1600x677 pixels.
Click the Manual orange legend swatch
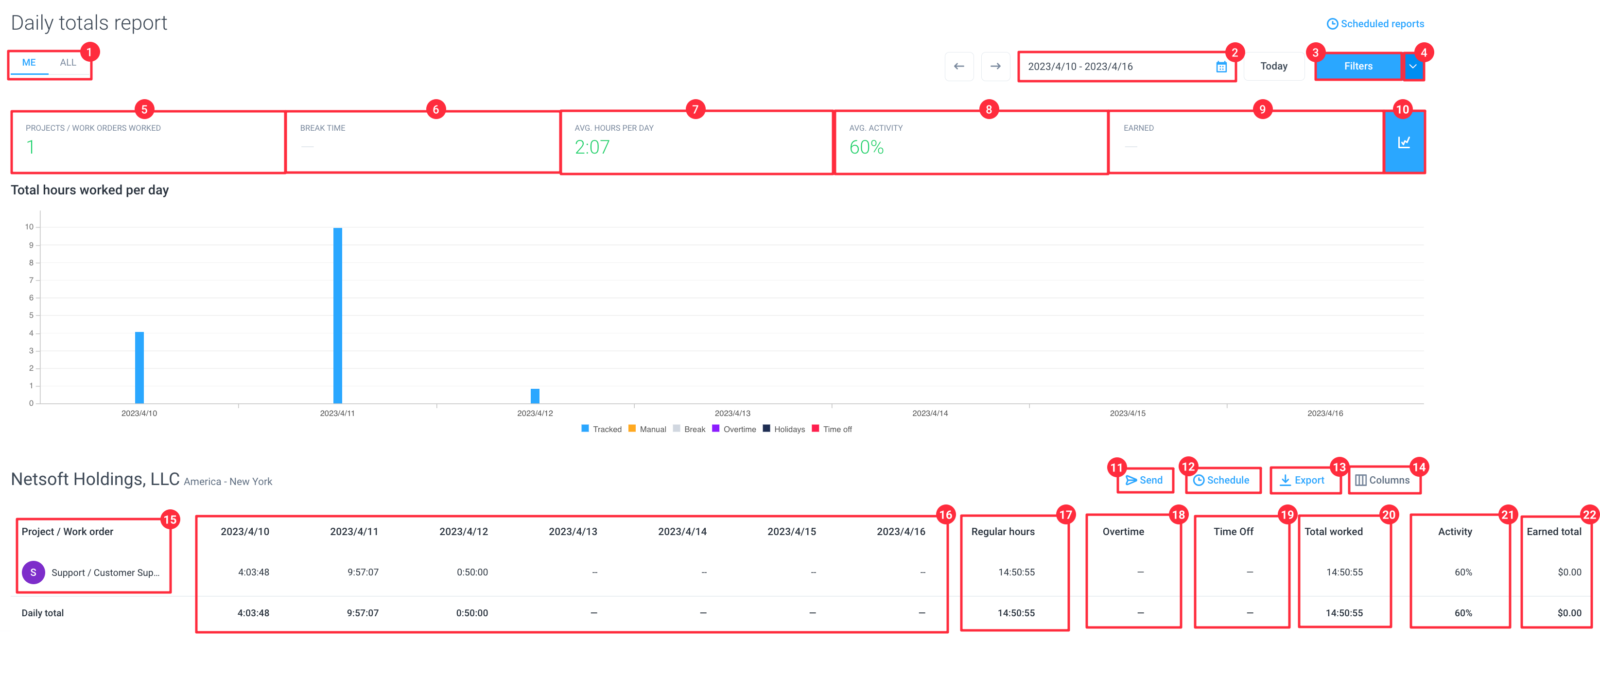pos(632,428)
